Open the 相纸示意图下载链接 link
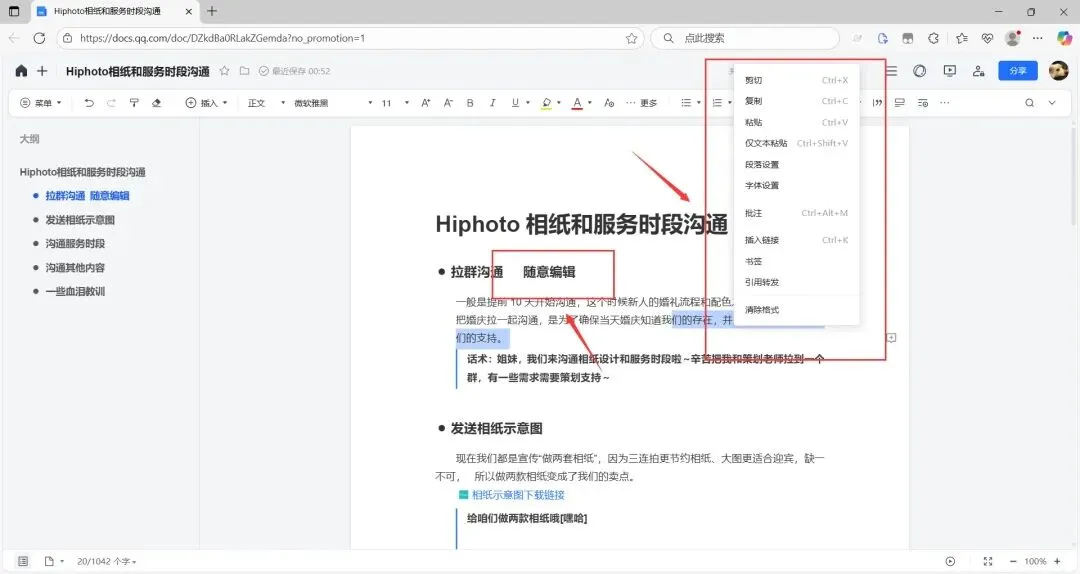The image size is (1080, 574). pyautogui.click(x=518, y=495)
